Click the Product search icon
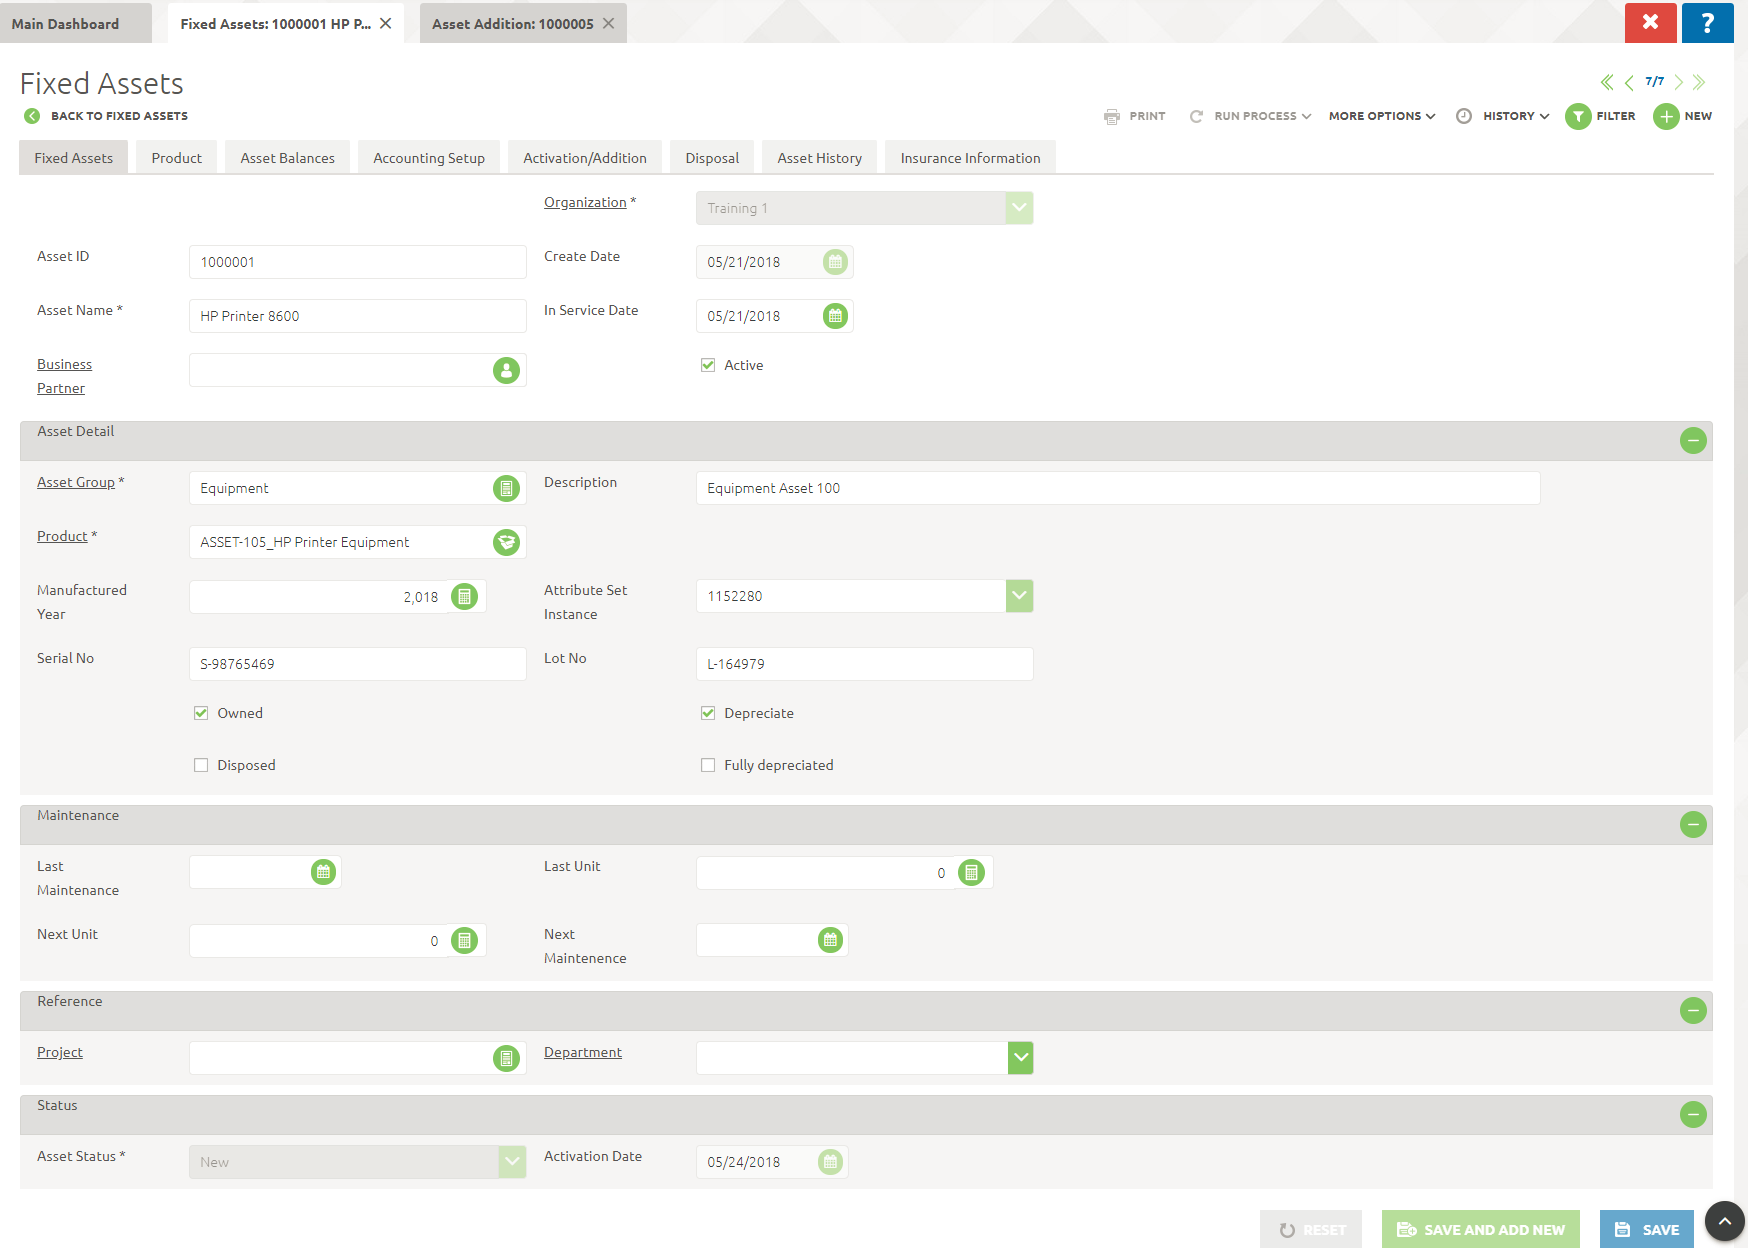 coord(506,542)
